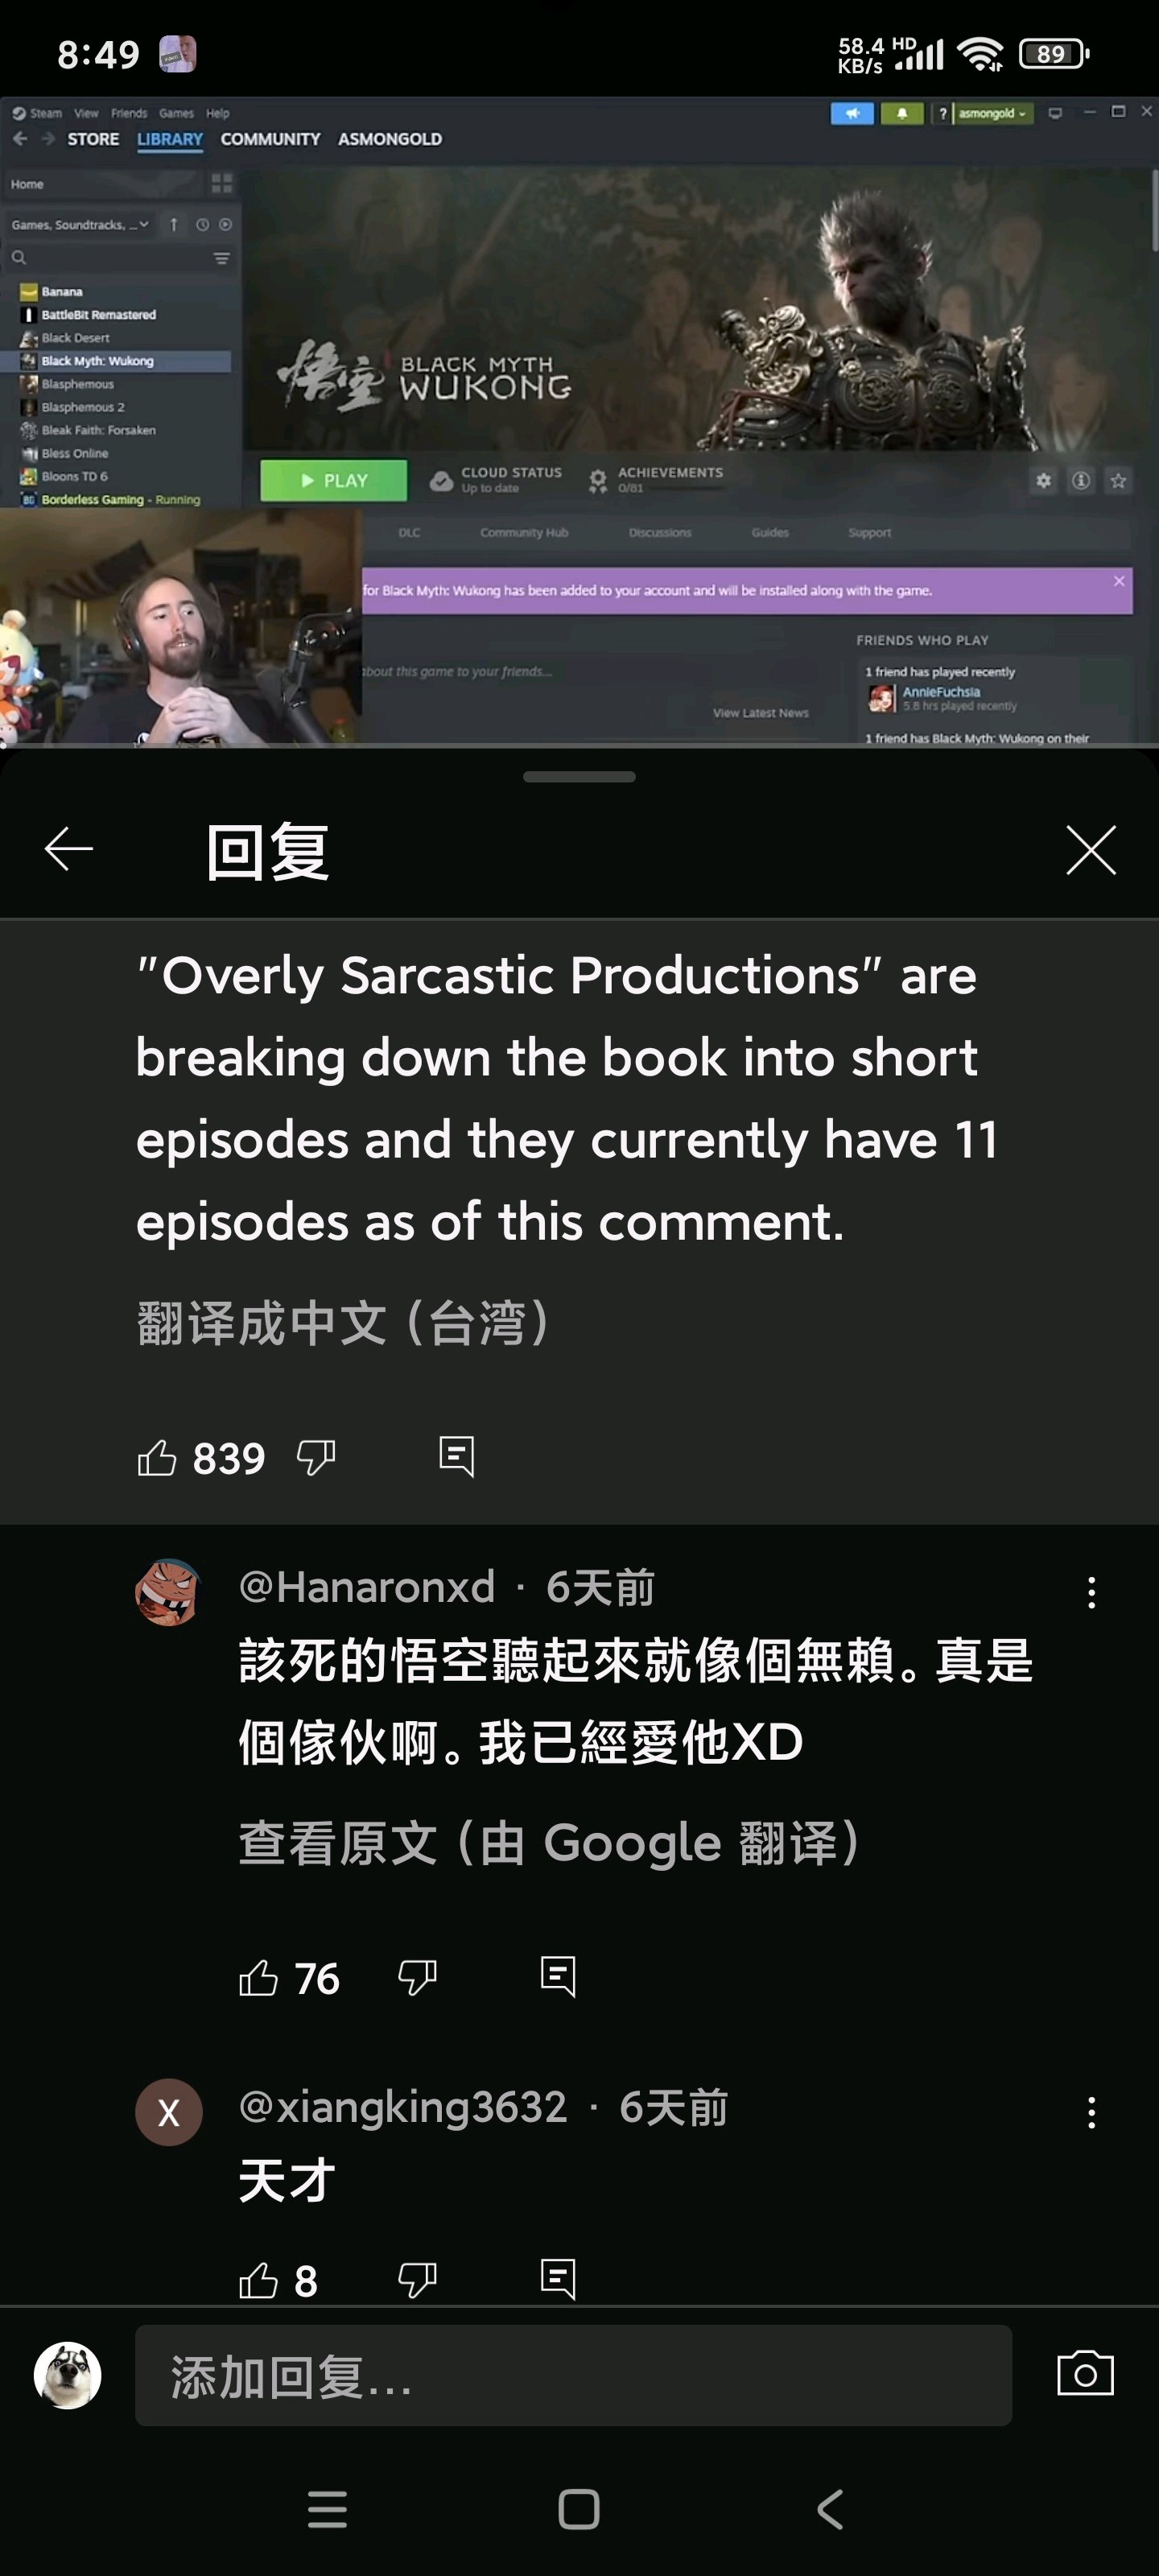Screen dimensions: 1159x2576
Task: Dislike the Overly Sarcastic Productions comment
Action: coord(316,1458)
